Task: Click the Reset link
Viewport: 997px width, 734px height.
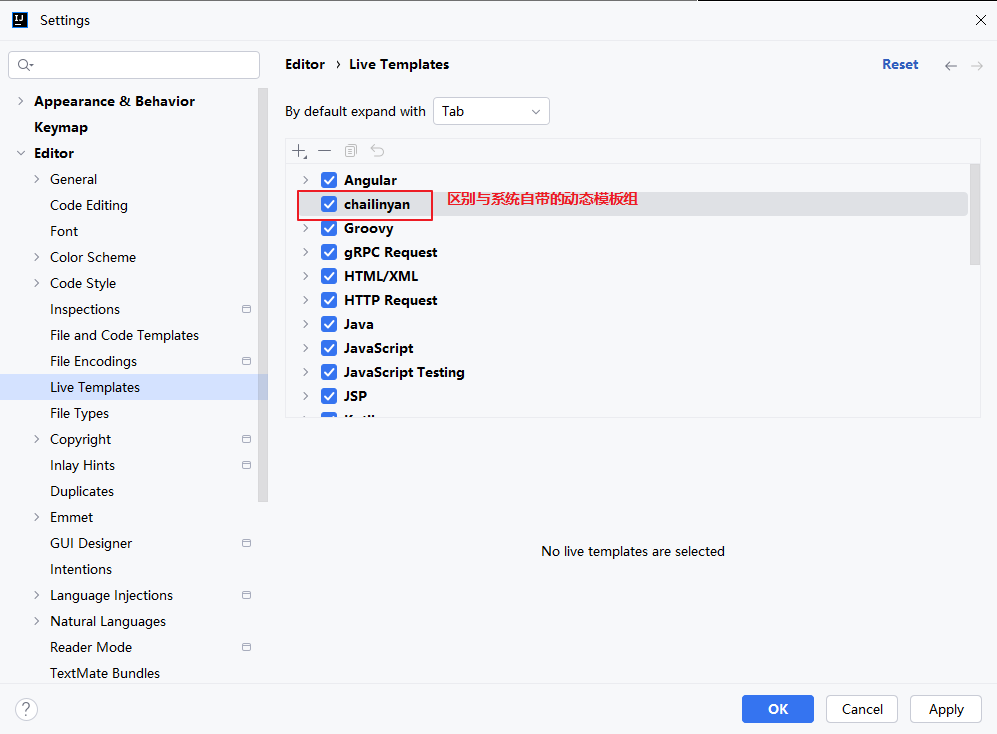Action: pos(900,64)
